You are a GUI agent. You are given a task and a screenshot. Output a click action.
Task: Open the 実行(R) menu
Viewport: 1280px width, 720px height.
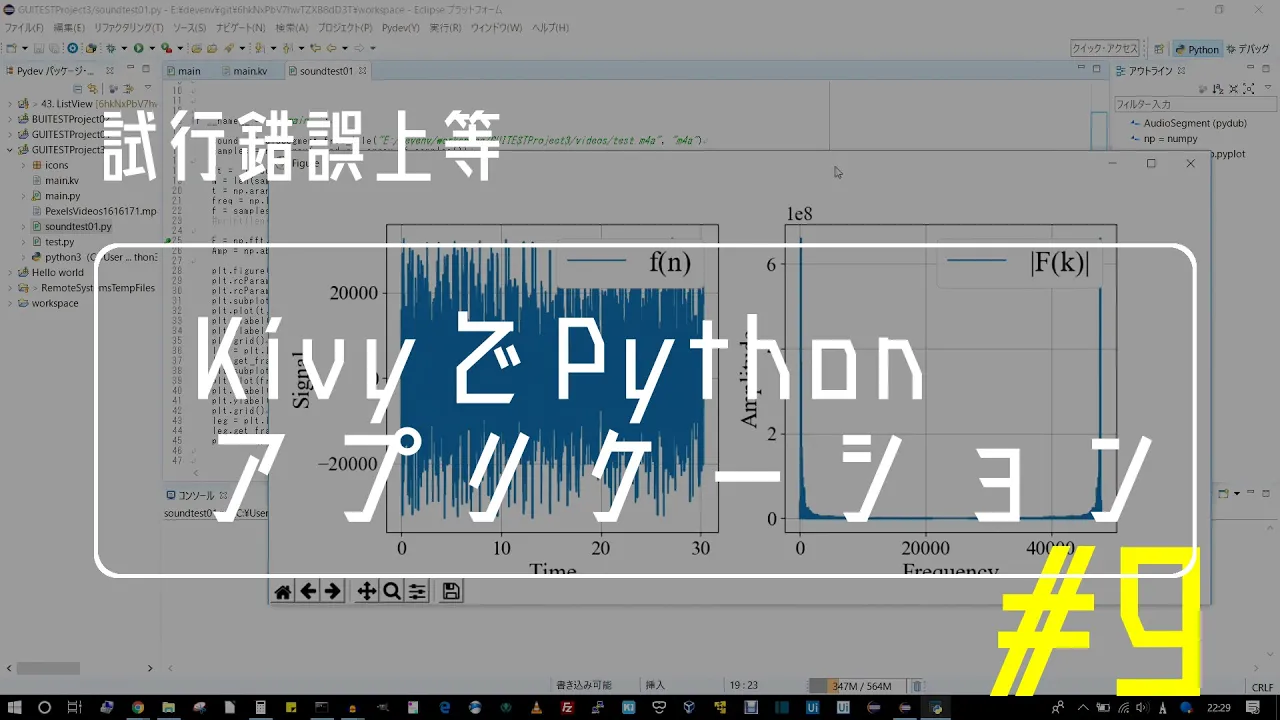pos(446,27)
